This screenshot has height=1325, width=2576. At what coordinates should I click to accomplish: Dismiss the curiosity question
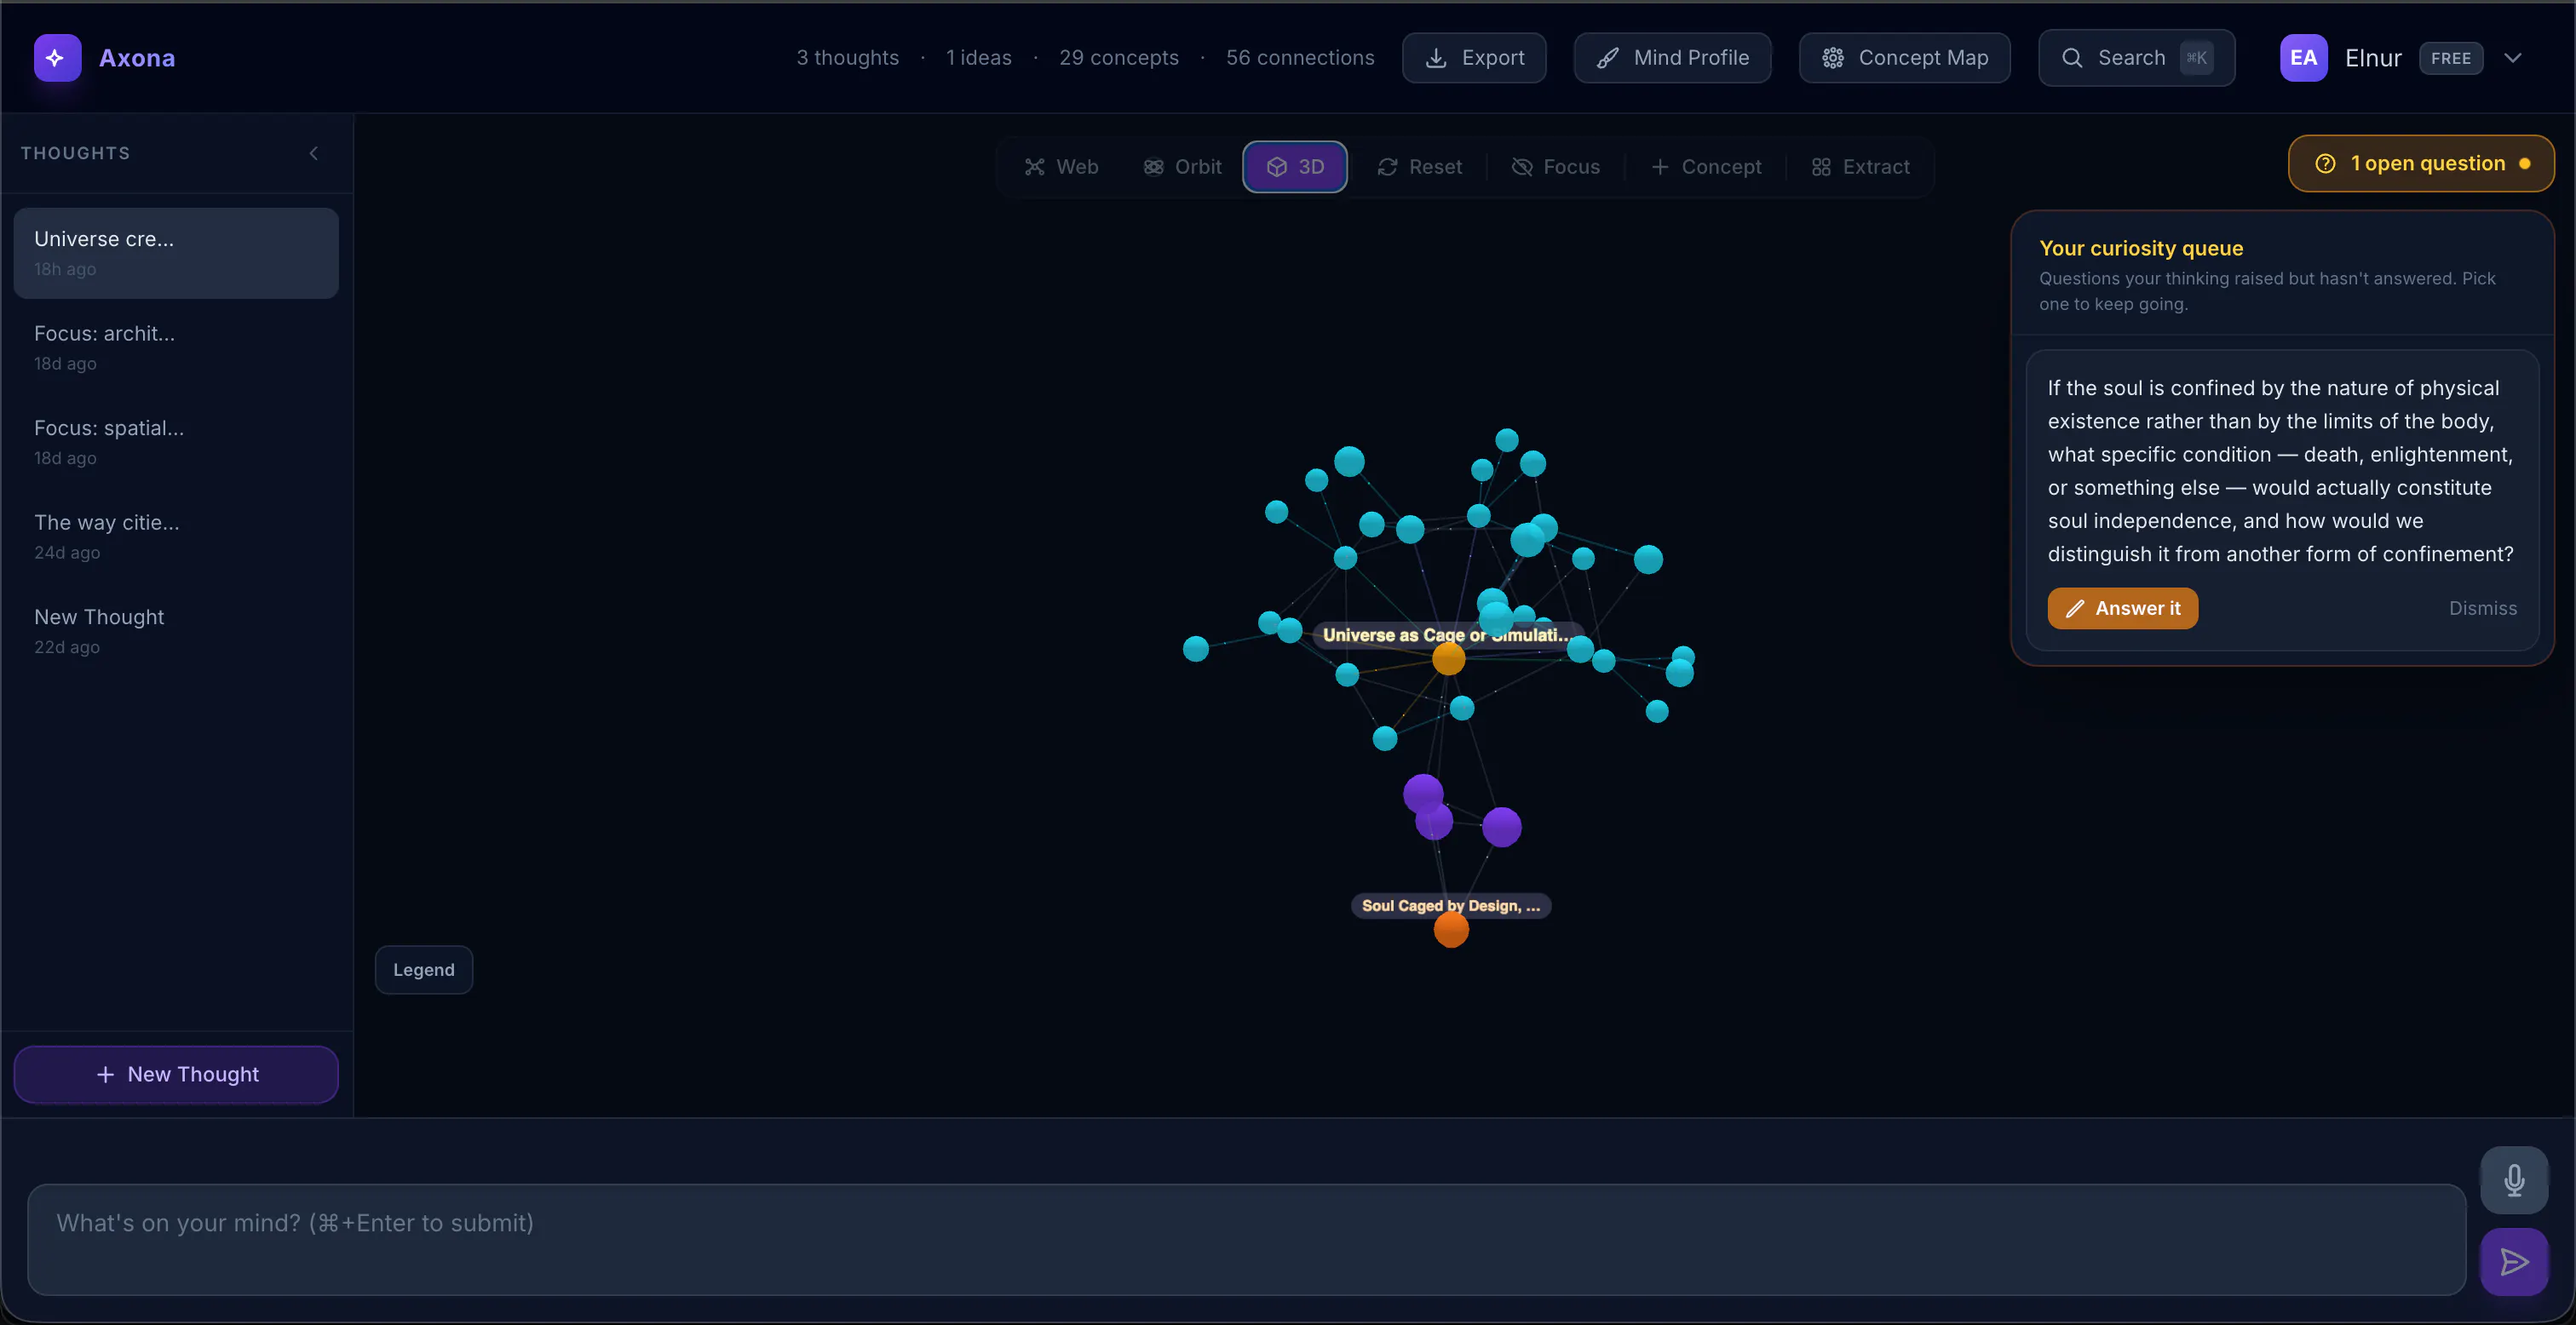click(2482, 608)
